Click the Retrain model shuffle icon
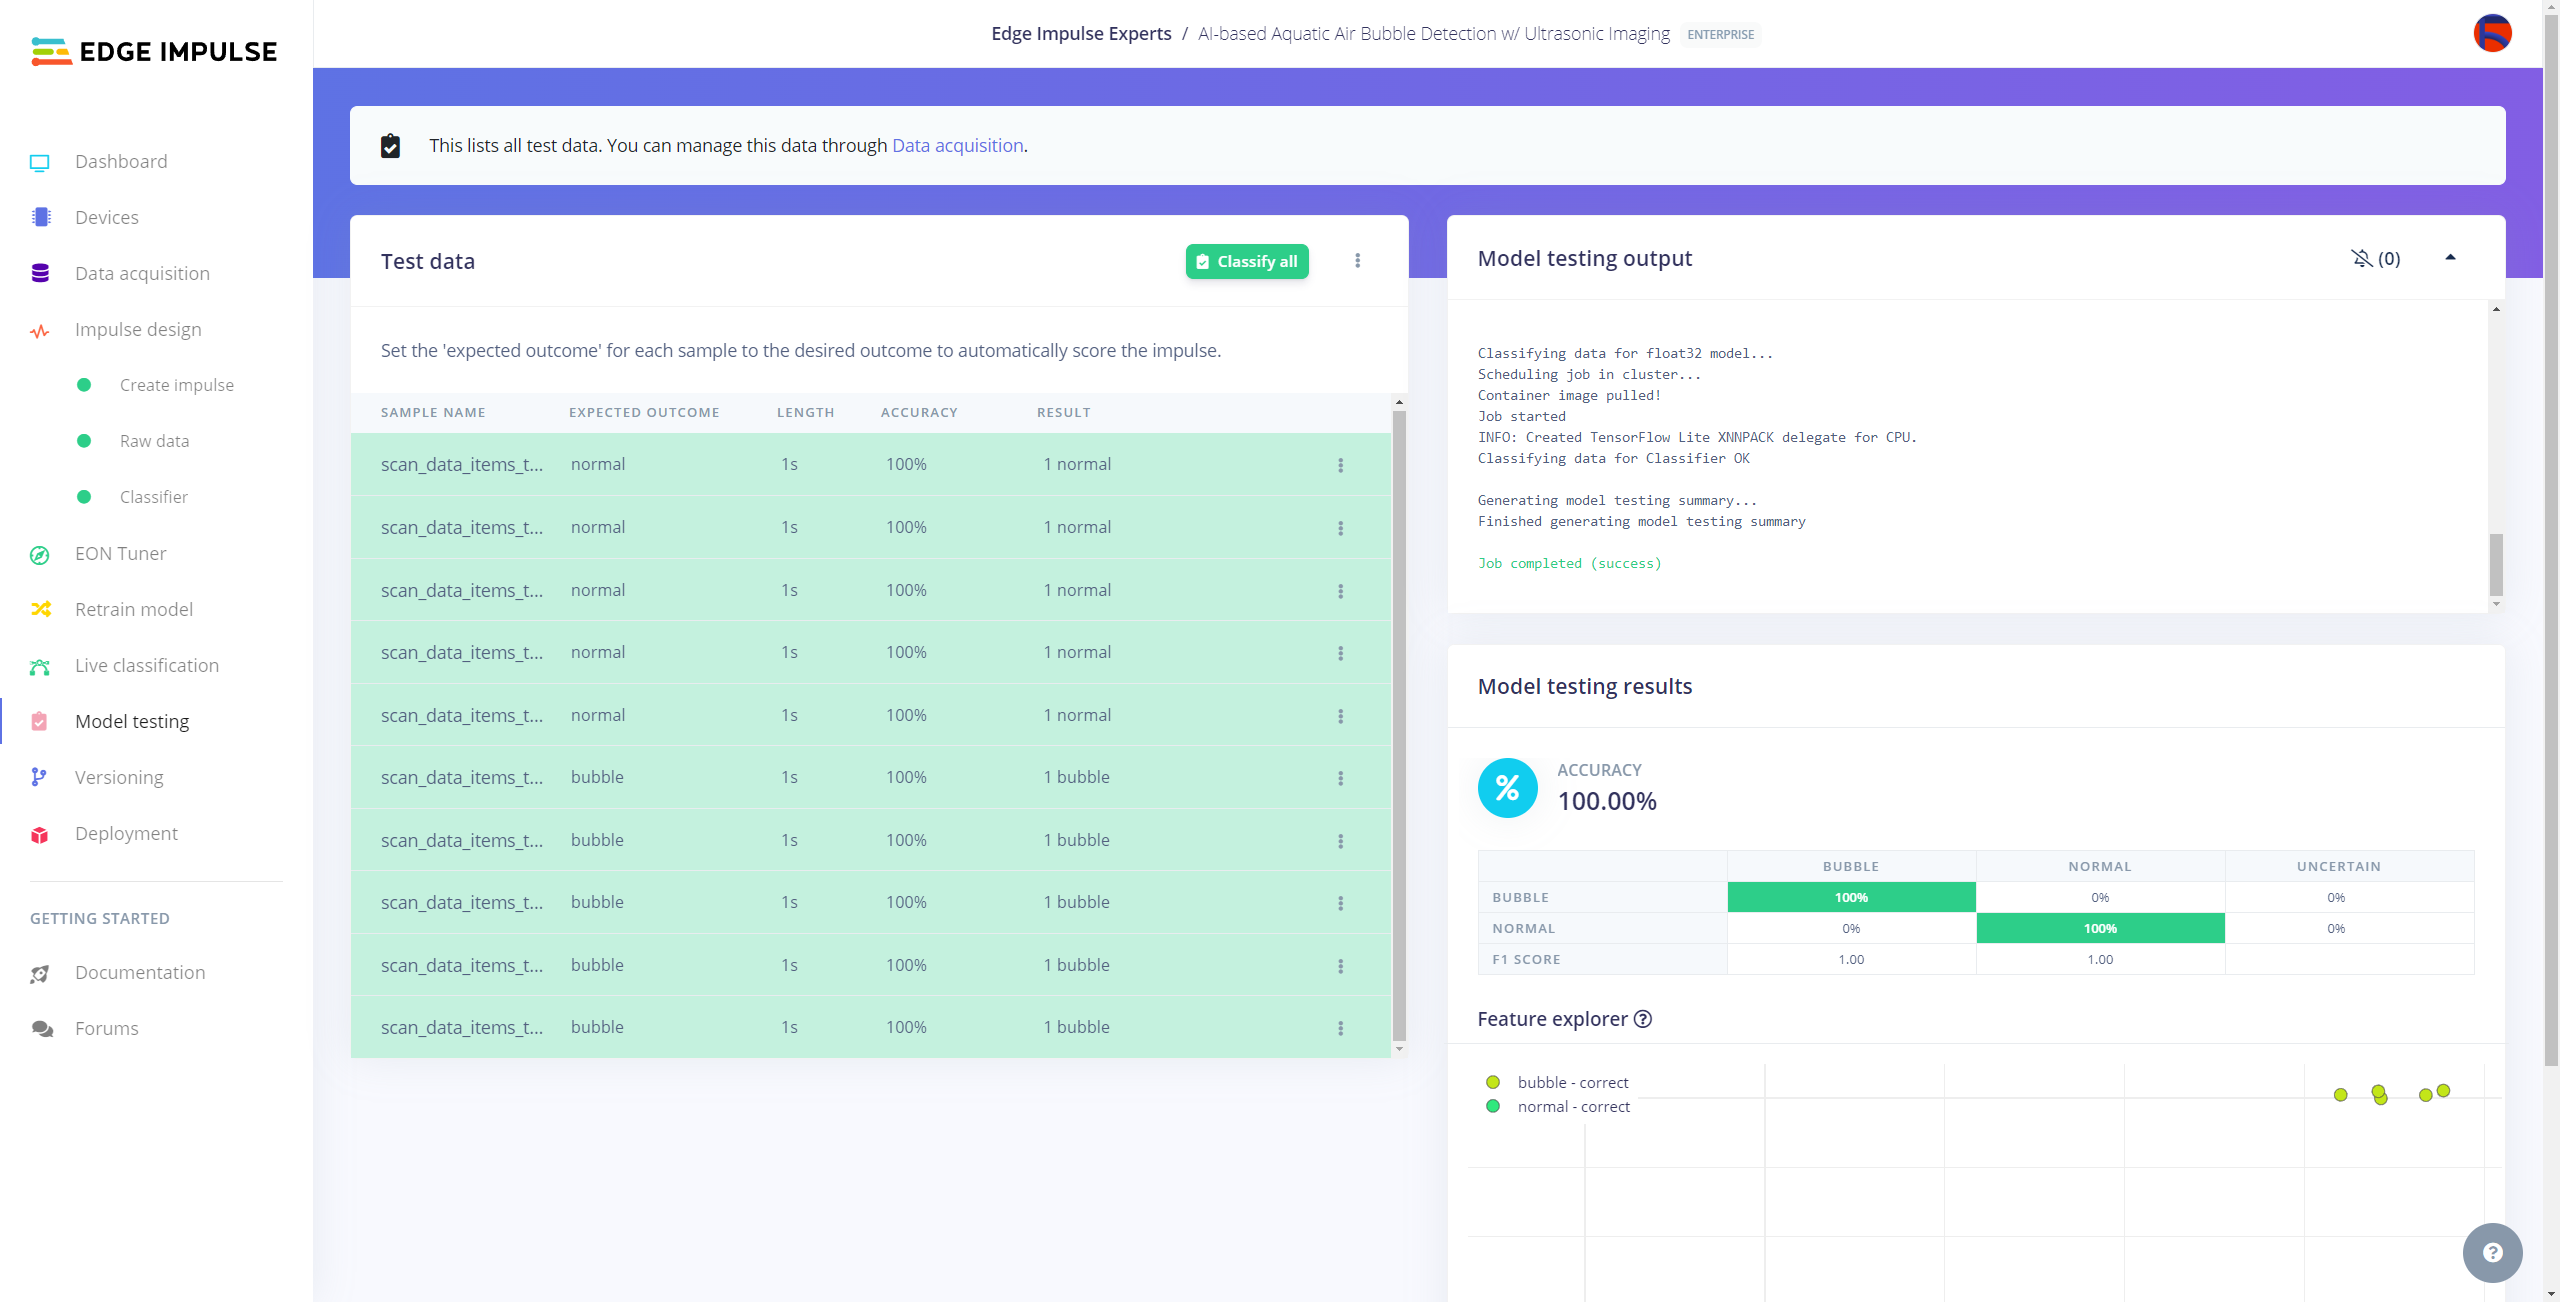2560x1302 pixels. pos(40,610)
